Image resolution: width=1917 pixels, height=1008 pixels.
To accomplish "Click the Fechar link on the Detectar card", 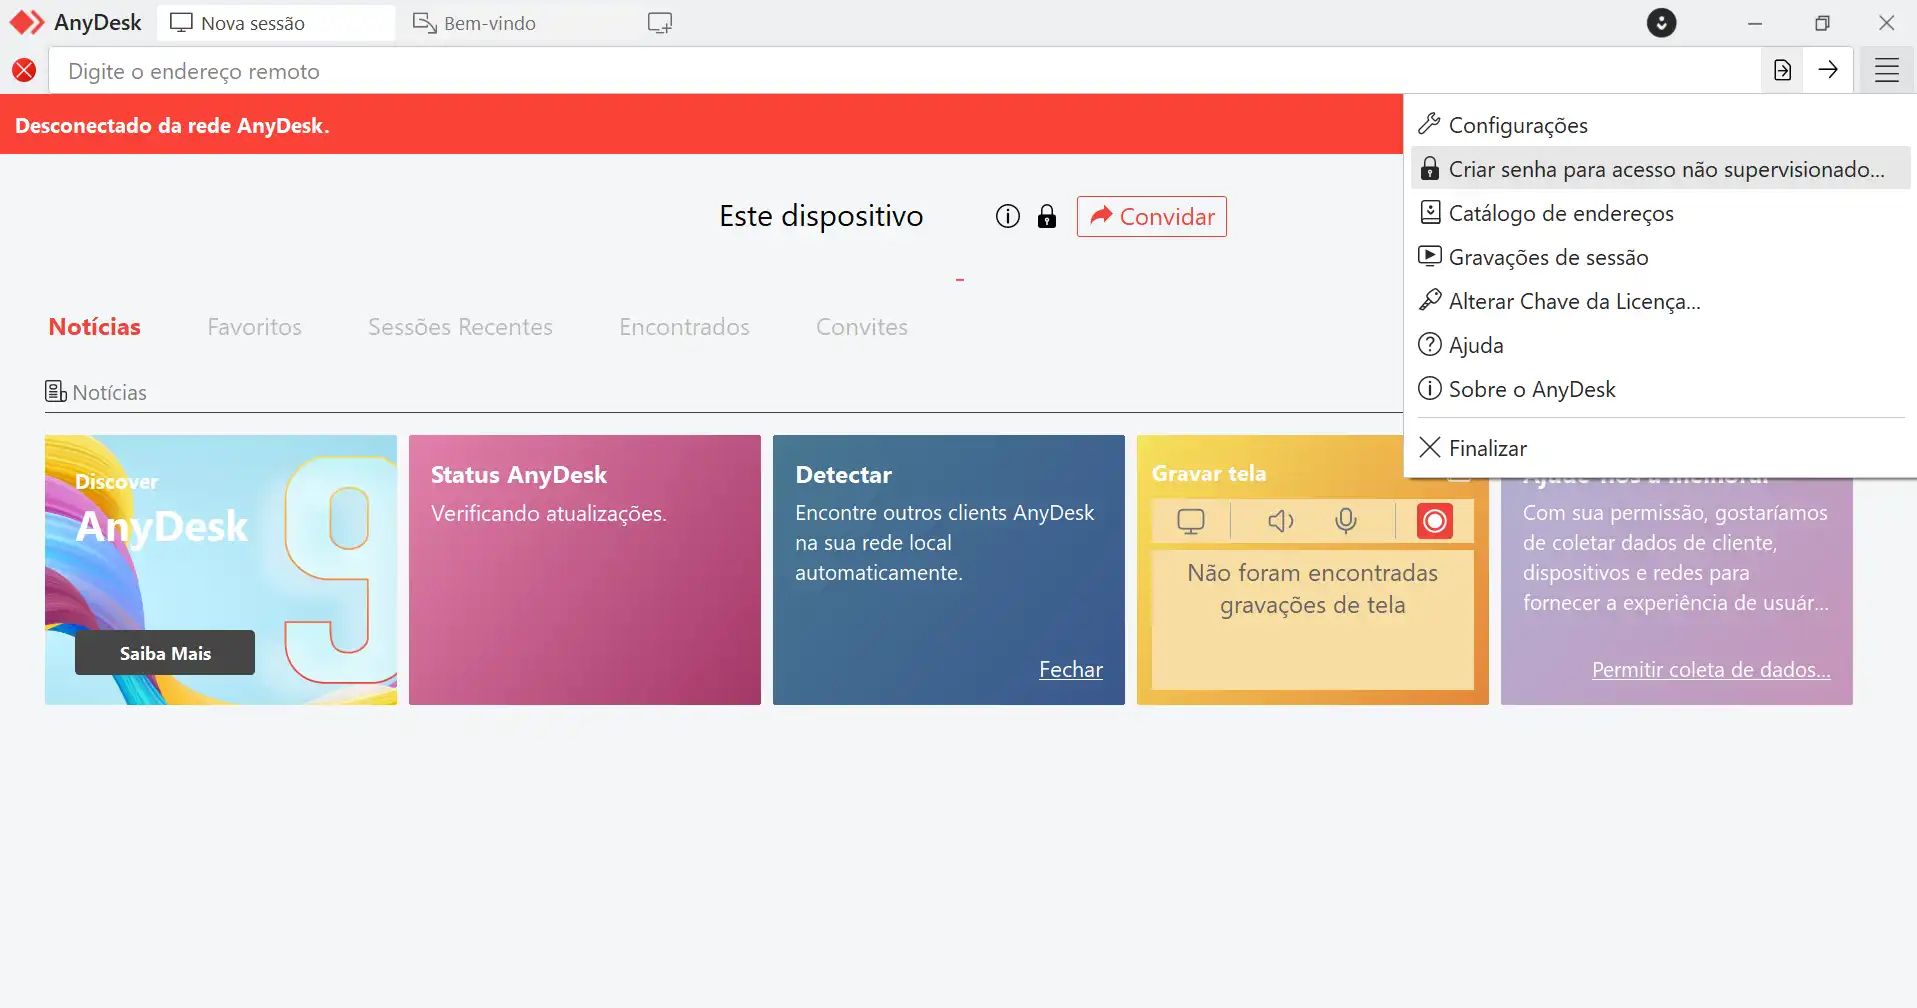I will 1071,670.
